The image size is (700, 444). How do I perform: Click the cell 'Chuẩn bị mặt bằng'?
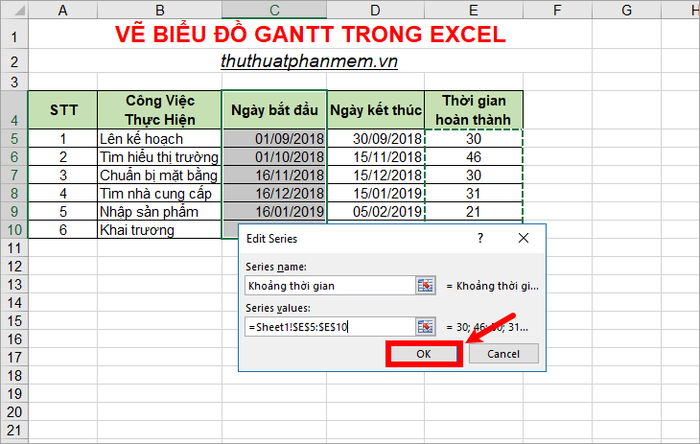click(x=159, y=175)
